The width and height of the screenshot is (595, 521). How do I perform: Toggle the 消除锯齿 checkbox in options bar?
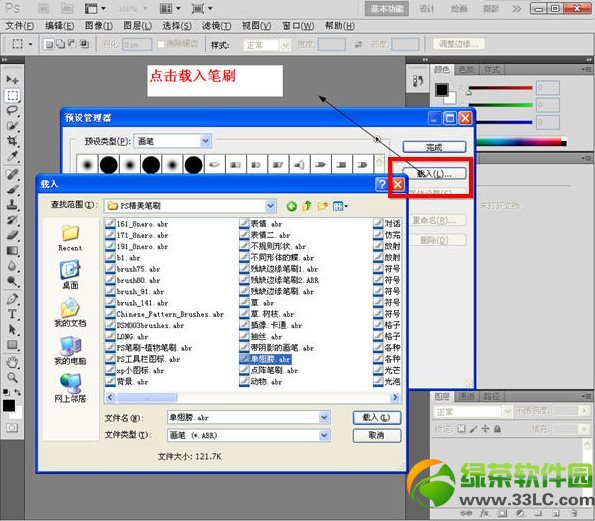(x=161, y=44)
